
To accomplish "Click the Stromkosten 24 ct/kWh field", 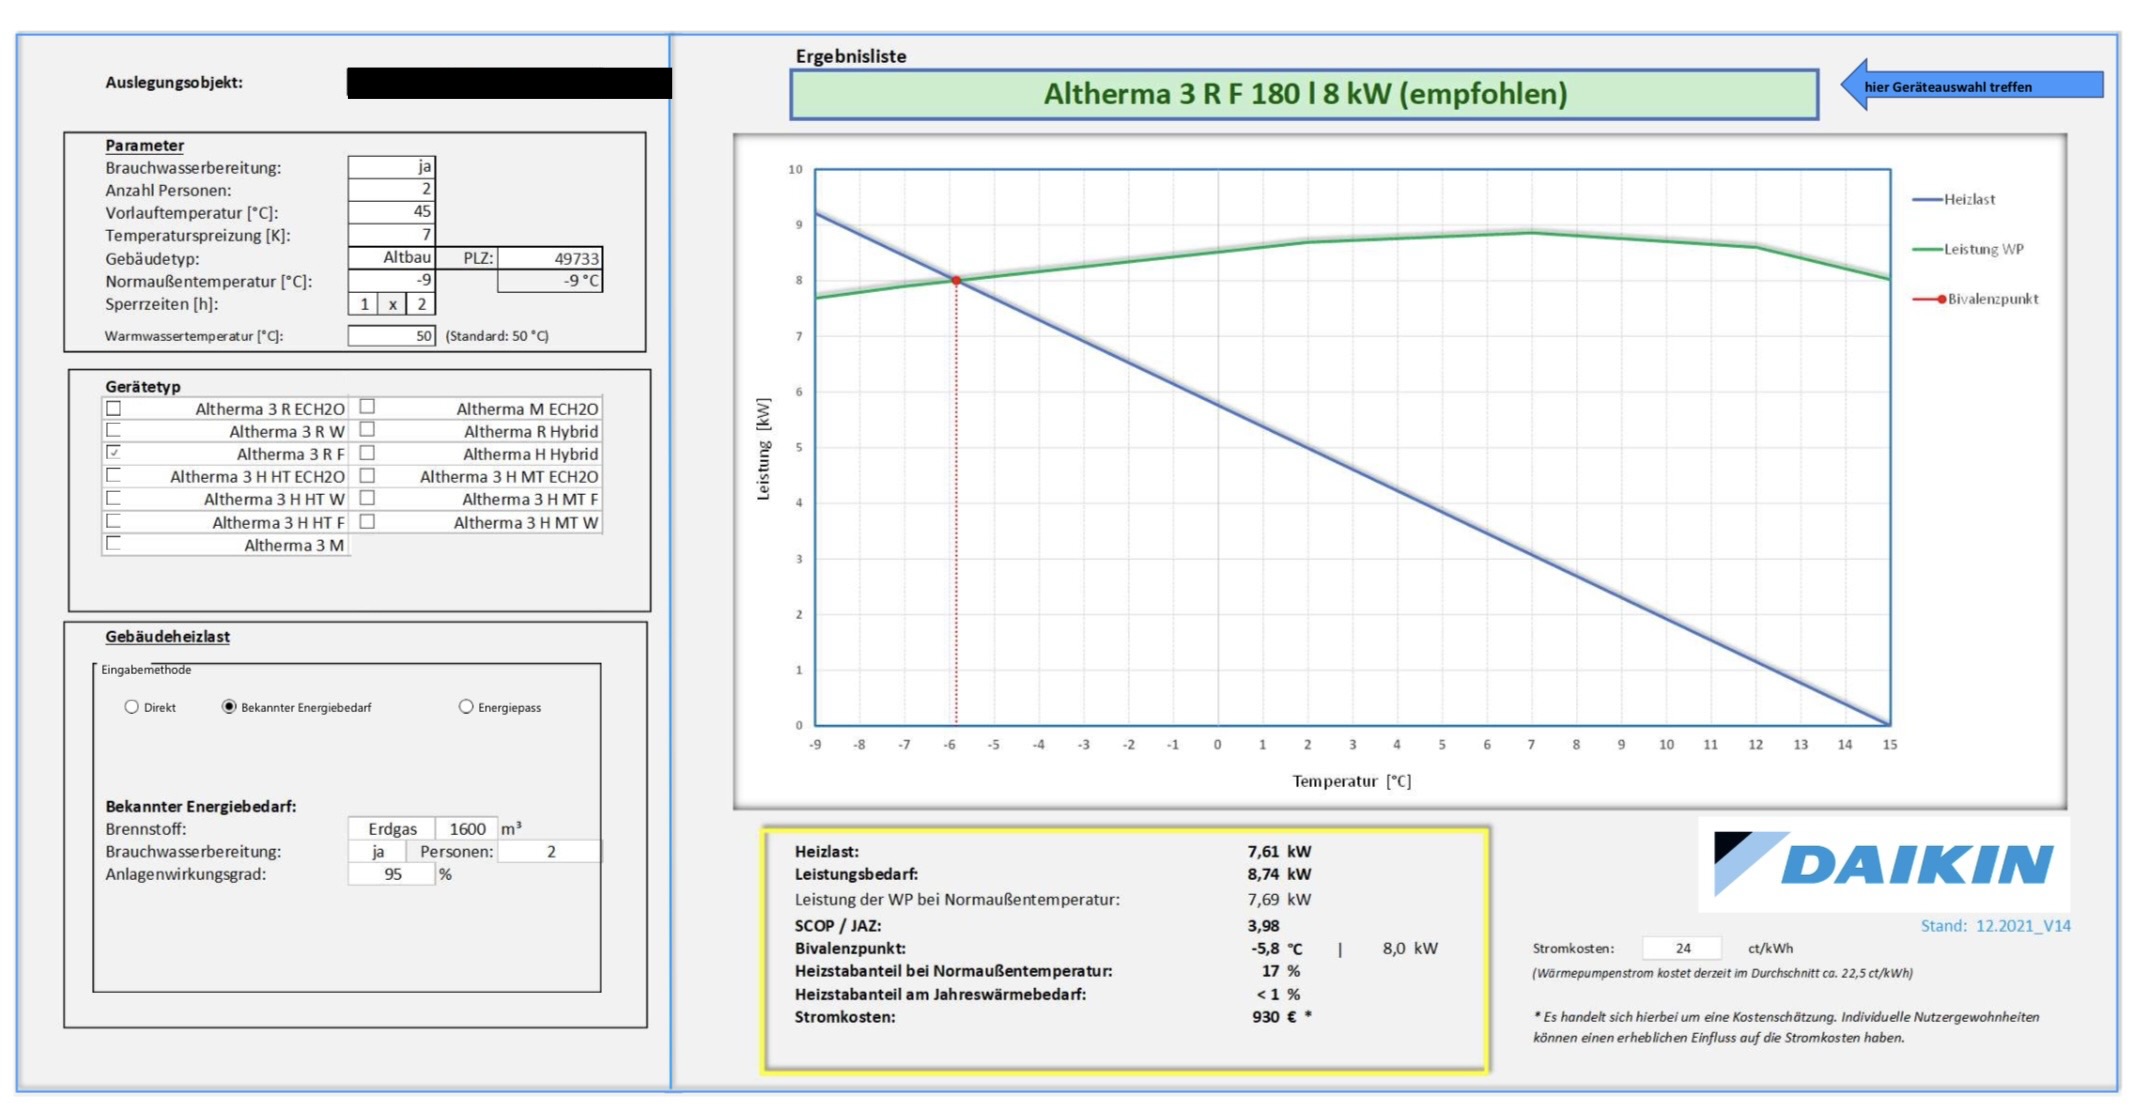I will pos(1682,948).
